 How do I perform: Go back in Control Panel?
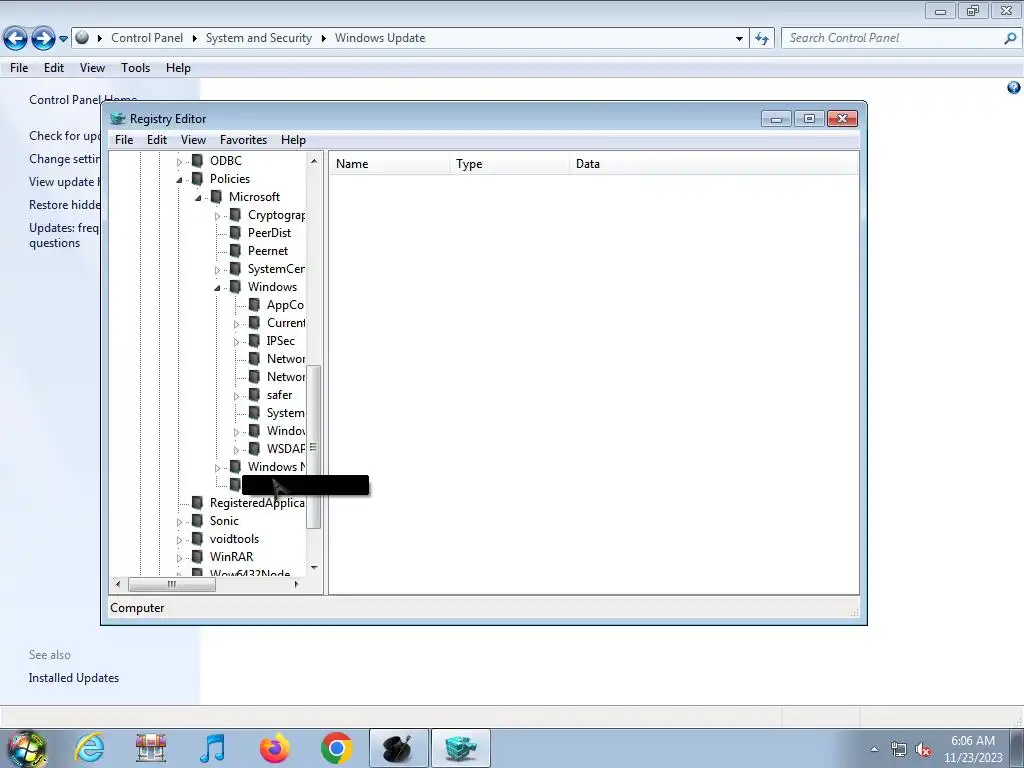click(16, 39)
